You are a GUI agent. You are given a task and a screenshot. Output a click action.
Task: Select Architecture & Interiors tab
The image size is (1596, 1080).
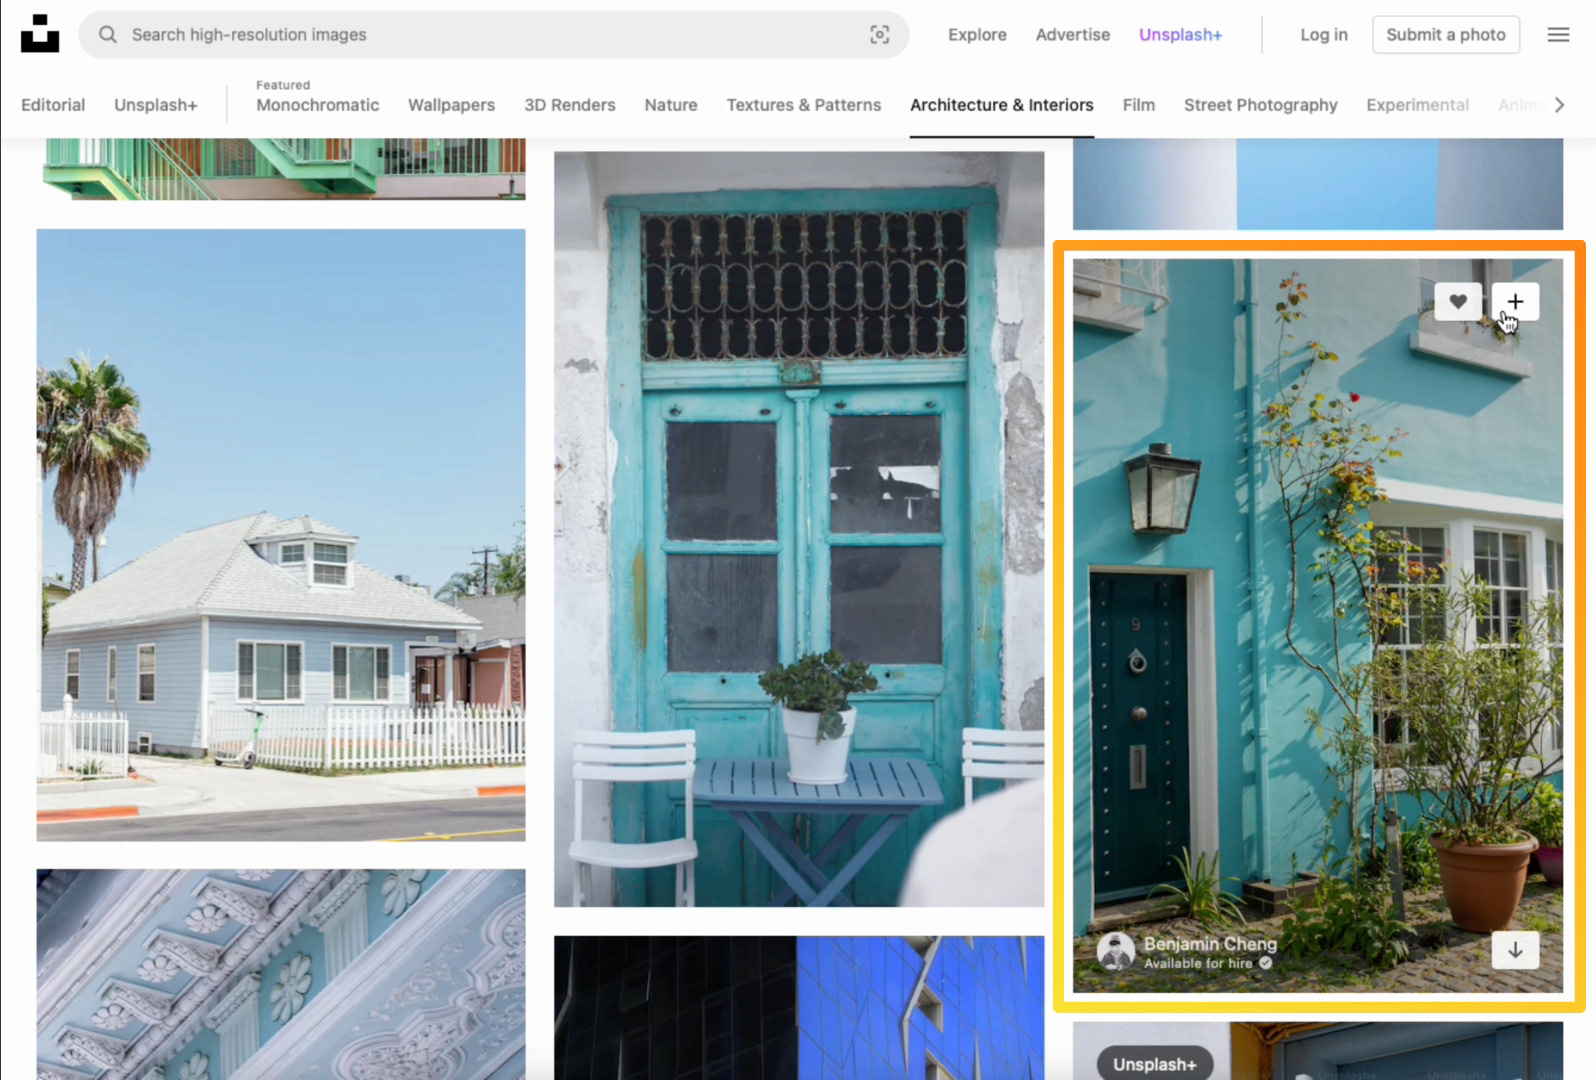tap(1002, 105)
